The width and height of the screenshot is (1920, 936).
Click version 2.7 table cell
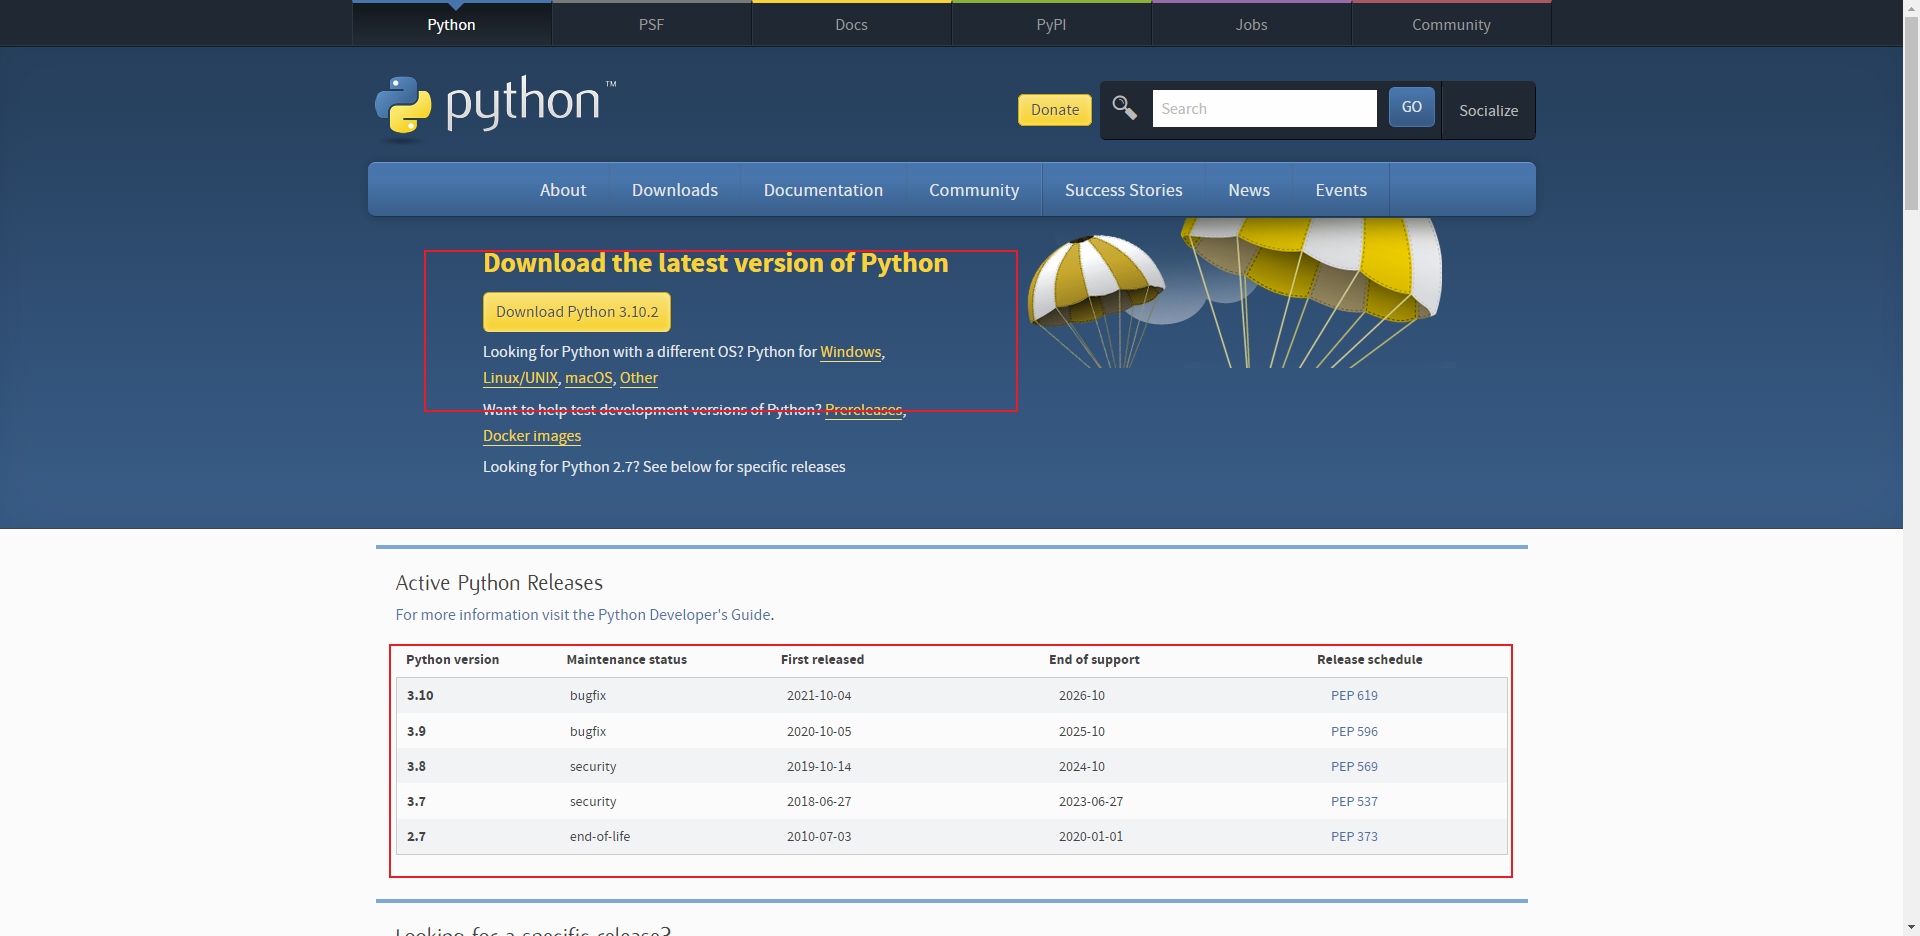pos(416,837)
